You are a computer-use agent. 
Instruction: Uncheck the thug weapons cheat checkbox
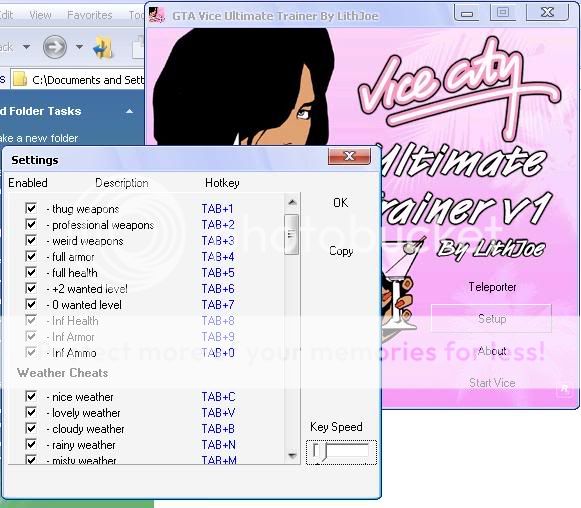31,208
